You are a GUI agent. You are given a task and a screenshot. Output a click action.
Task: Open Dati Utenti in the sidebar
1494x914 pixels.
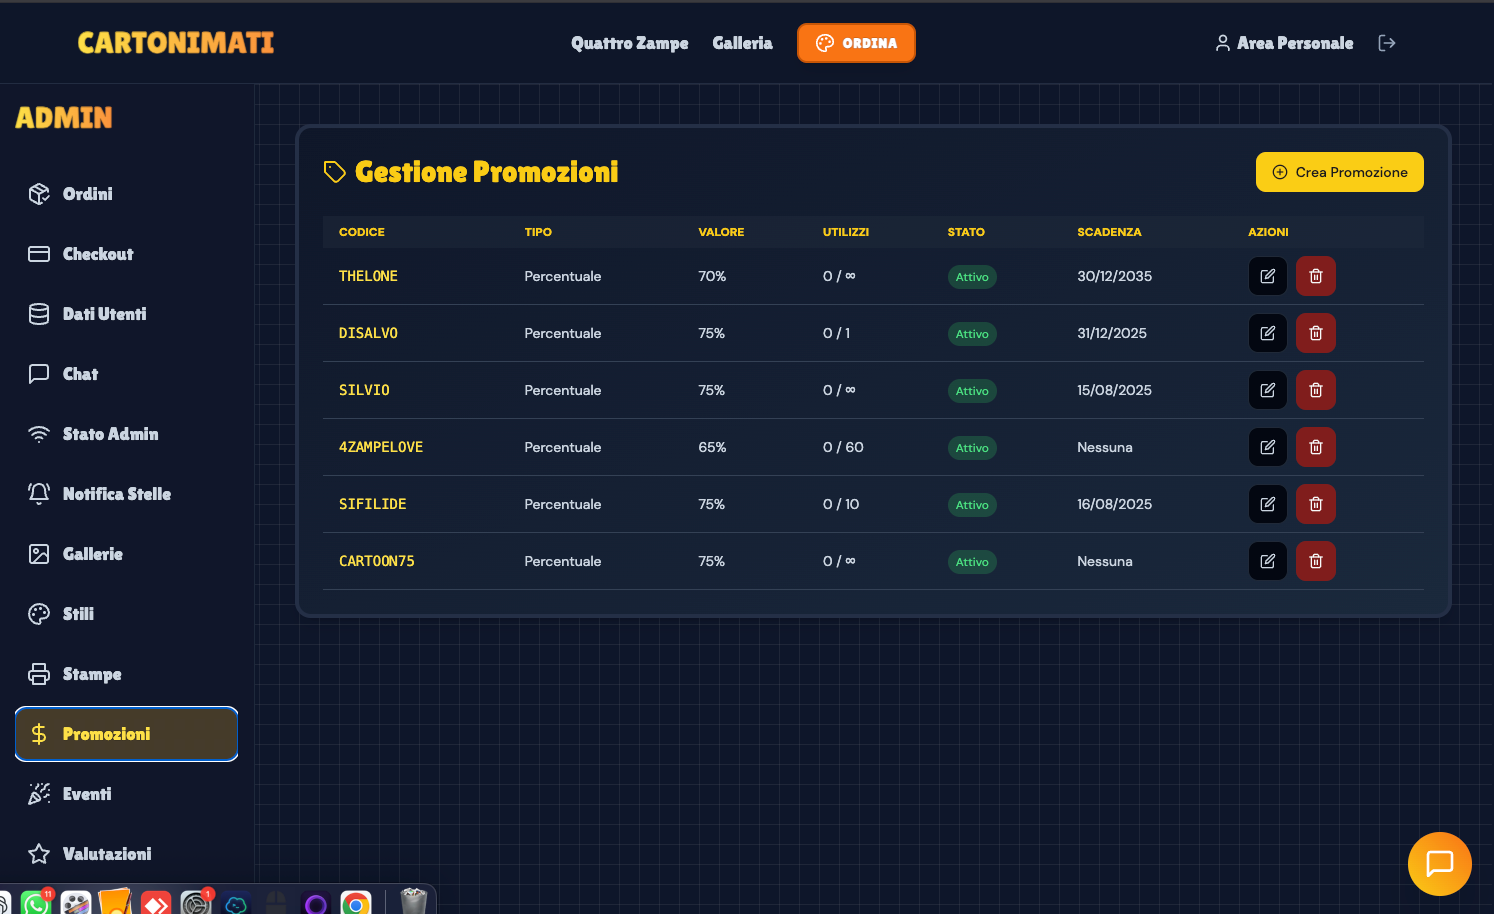point(126,314)
